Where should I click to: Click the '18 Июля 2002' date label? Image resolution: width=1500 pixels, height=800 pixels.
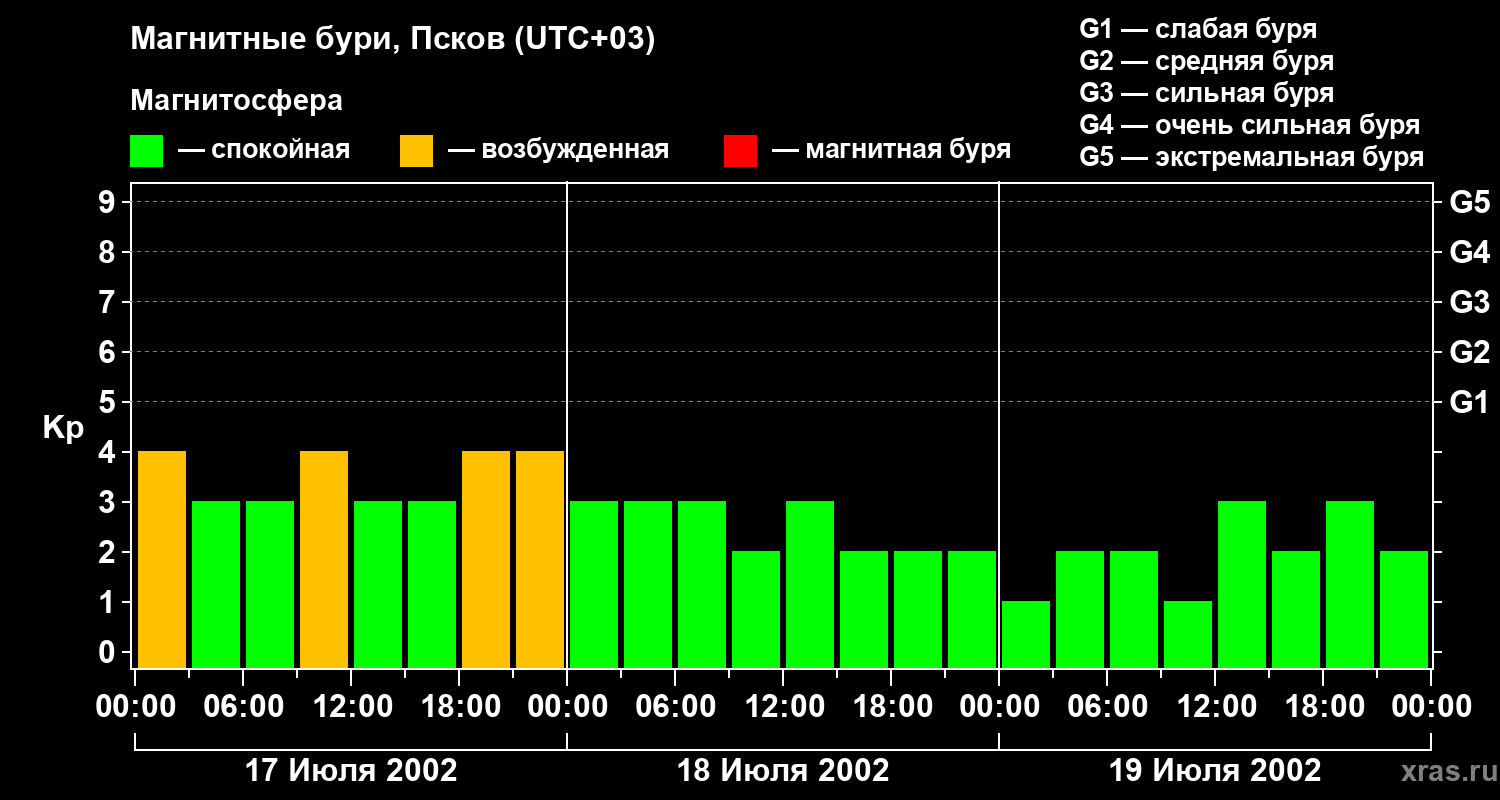(x=783, y=771)
